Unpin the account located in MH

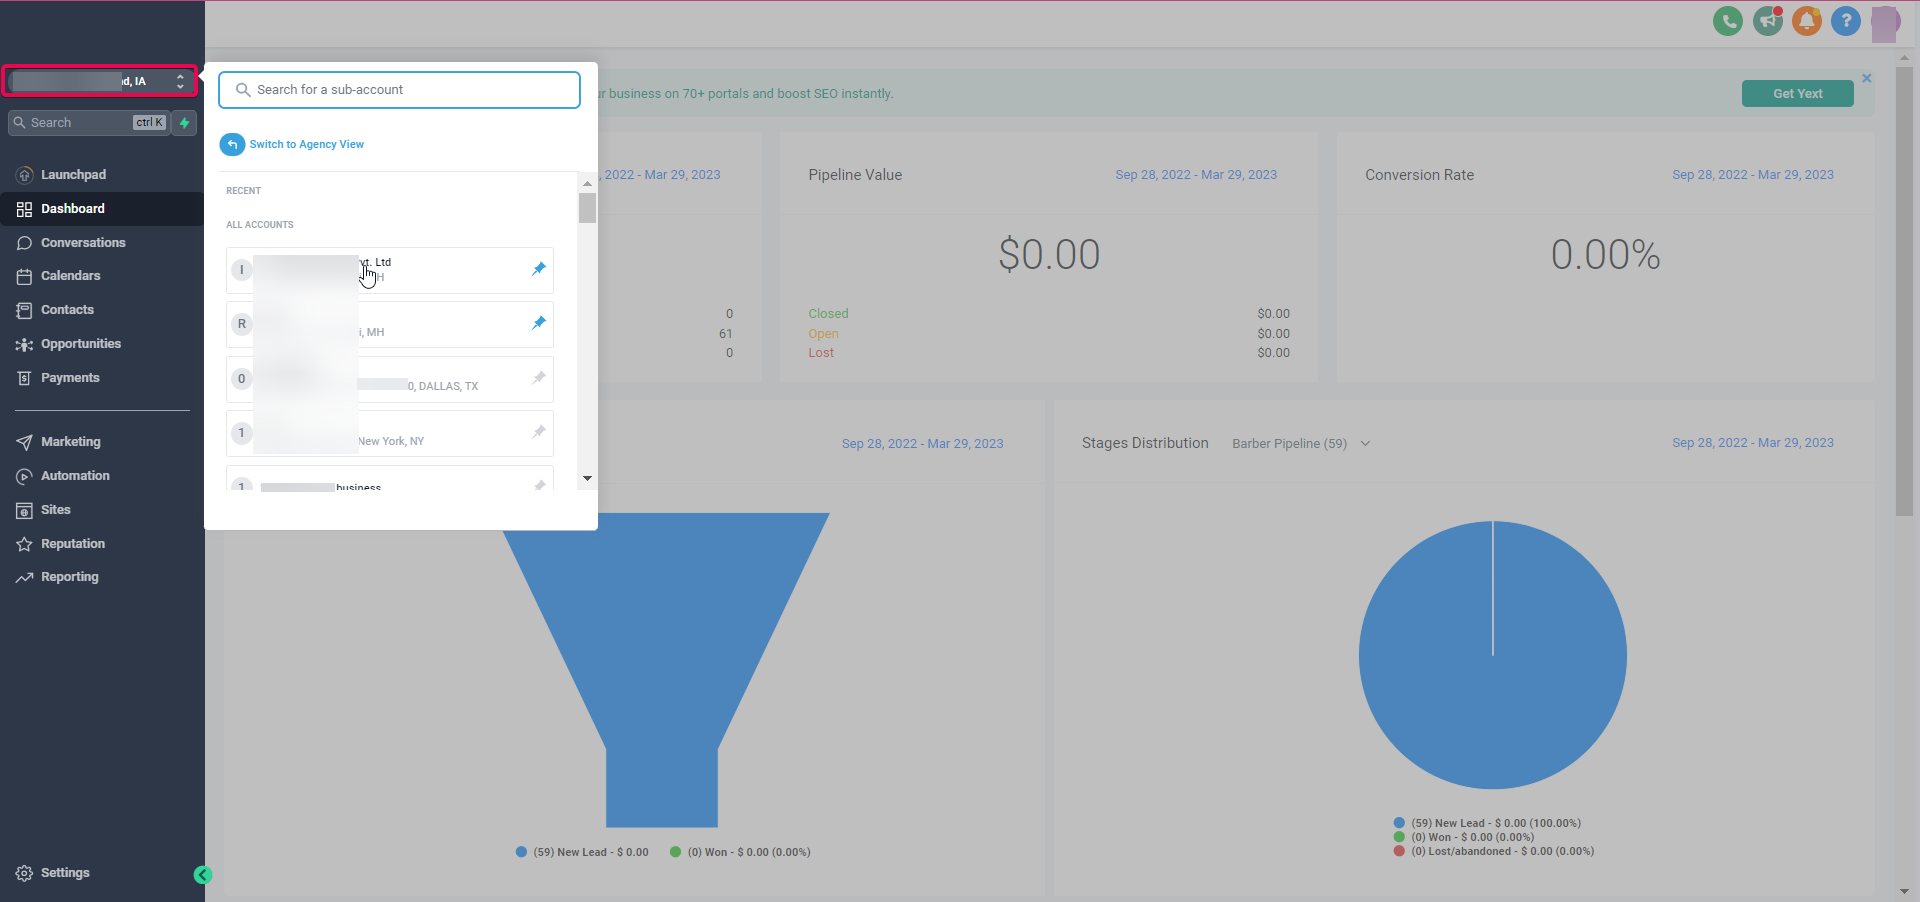pyautogui.click(x=539, y=323)
